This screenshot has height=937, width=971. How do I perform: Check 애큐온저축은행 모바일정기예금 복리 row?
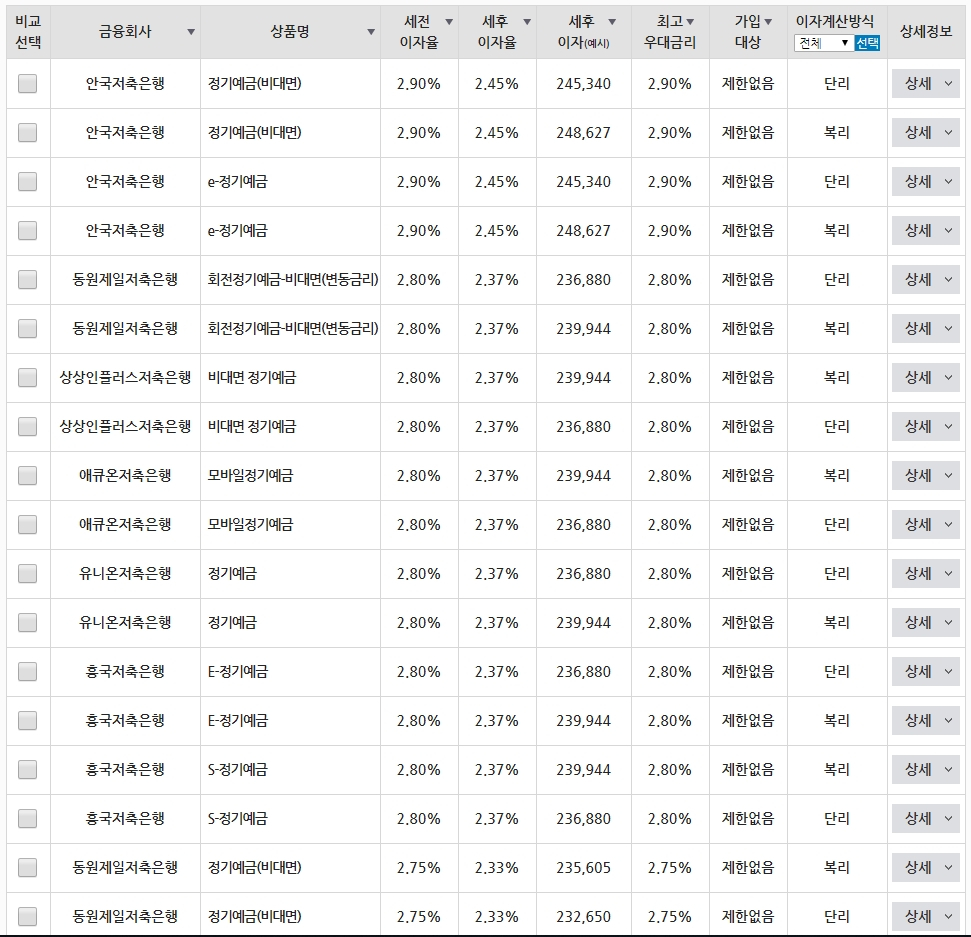[27, 476]
